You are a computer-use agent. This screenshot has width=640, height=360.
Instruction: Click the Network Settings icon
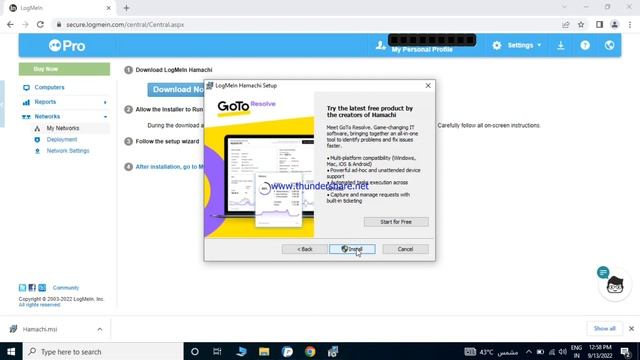tap(37, 151)
